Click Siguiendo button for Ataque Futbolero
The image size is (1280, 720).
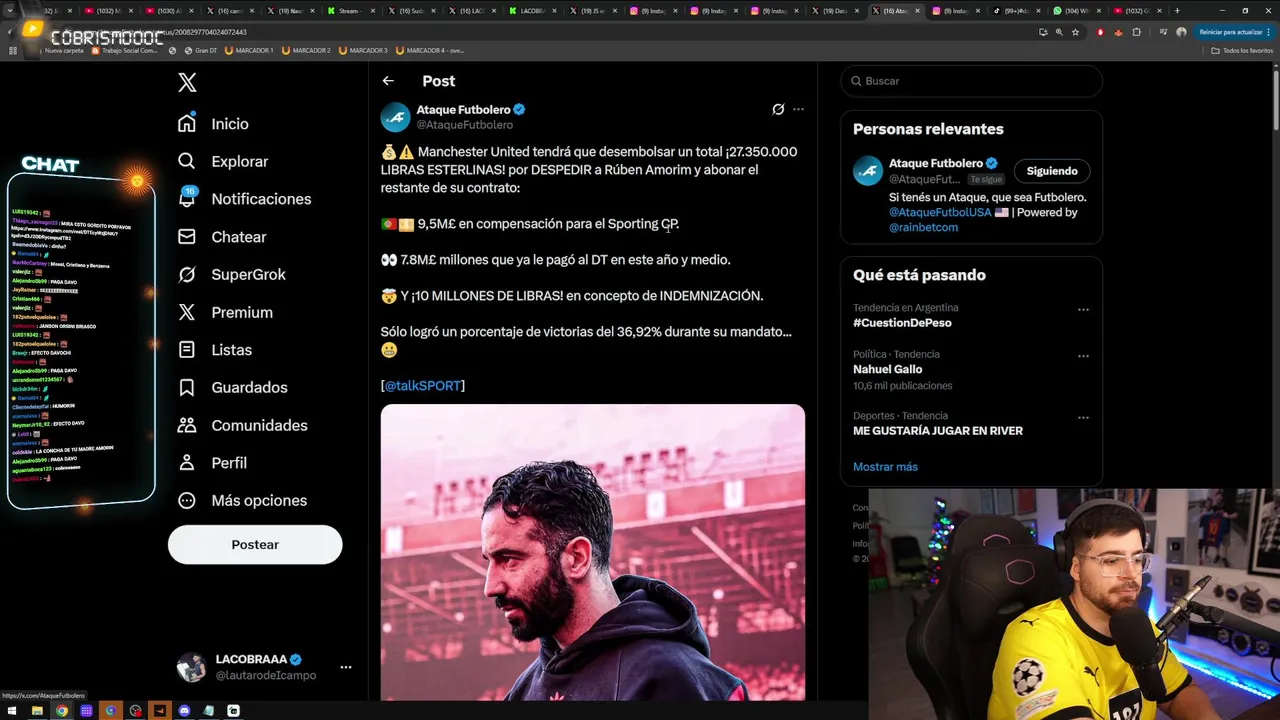point(1052,171)
